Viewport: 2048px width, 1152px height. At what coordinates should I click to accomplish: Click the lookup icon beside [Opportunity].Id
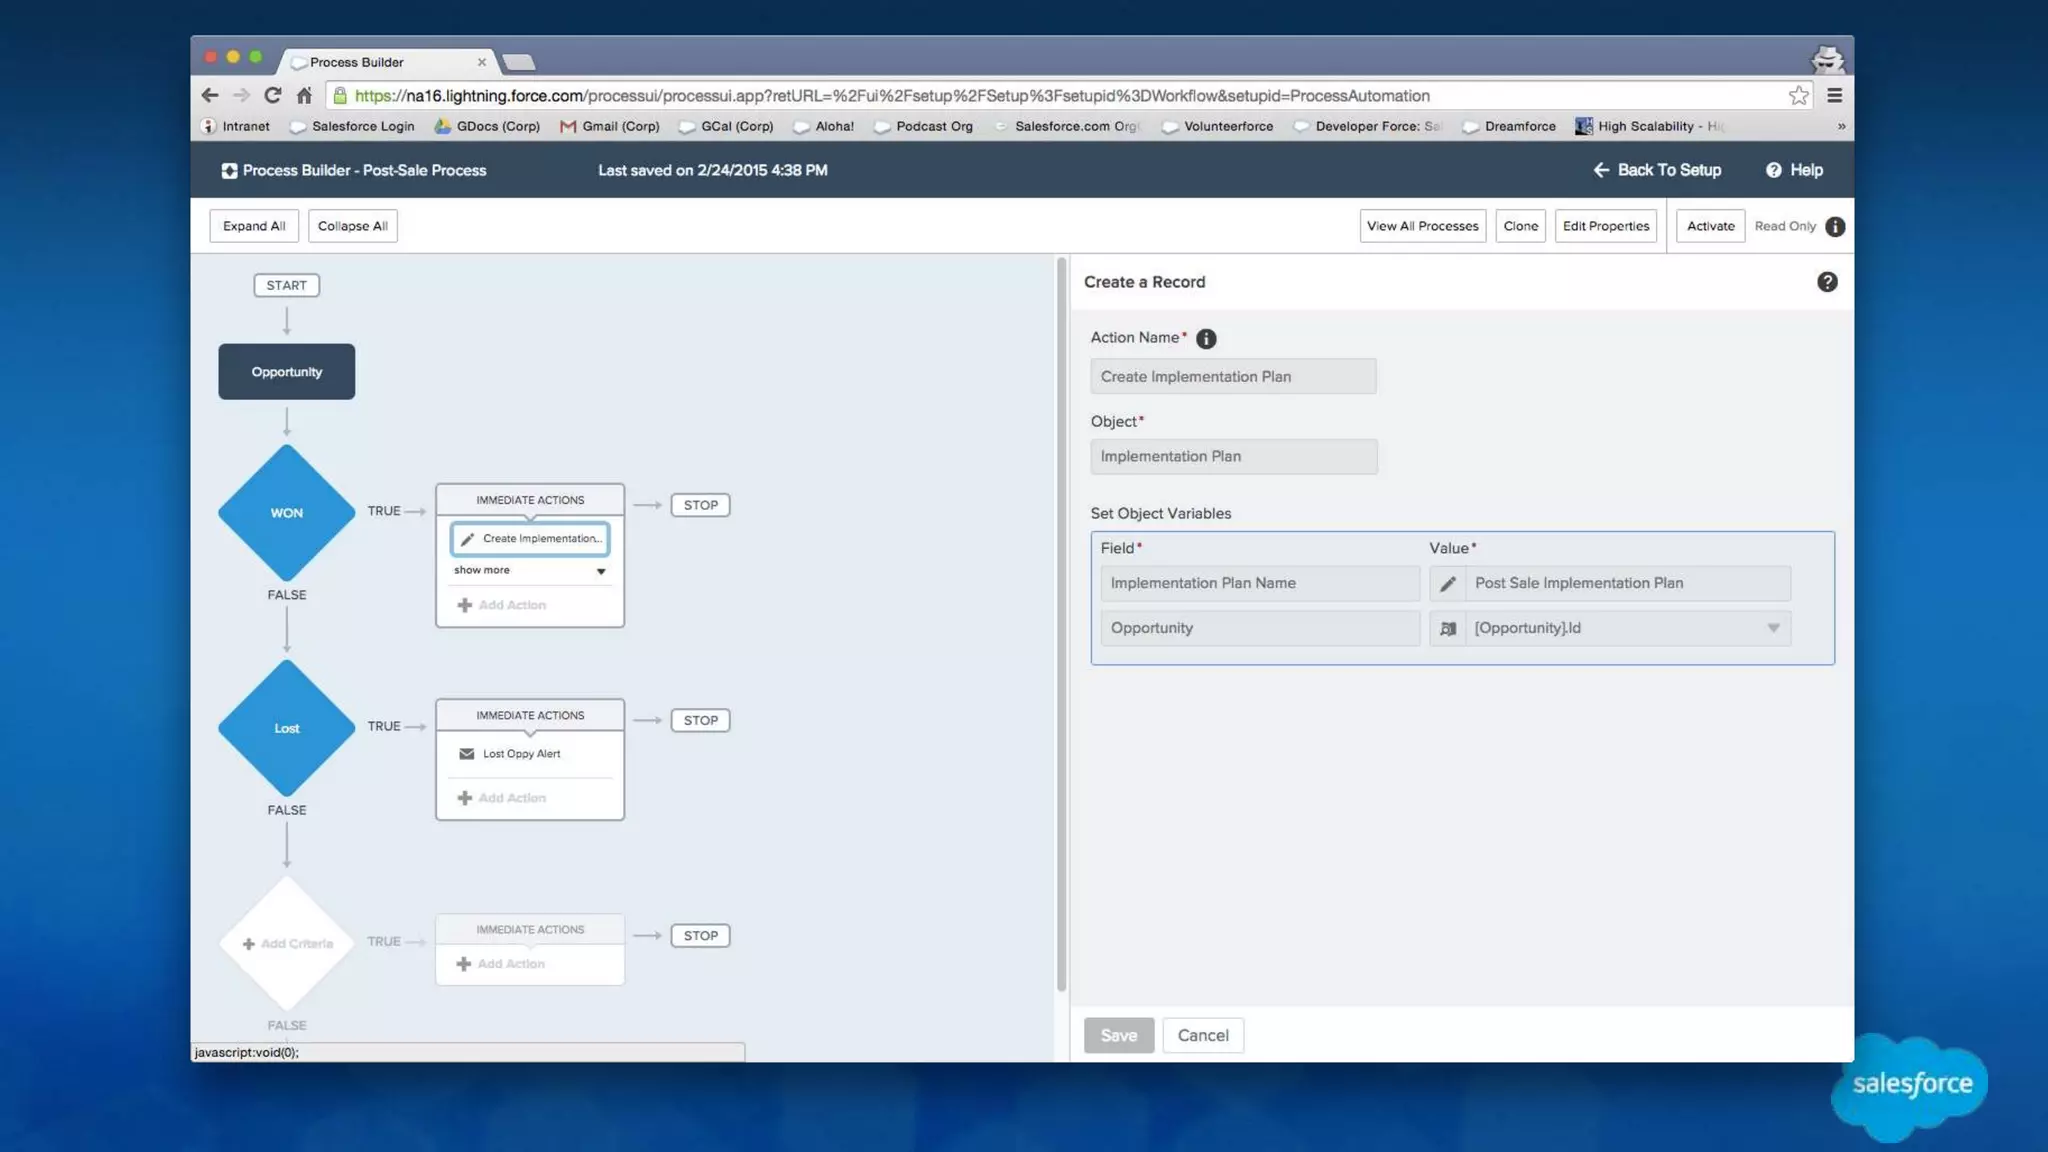pyautogui.click(x=1447, y=629)
